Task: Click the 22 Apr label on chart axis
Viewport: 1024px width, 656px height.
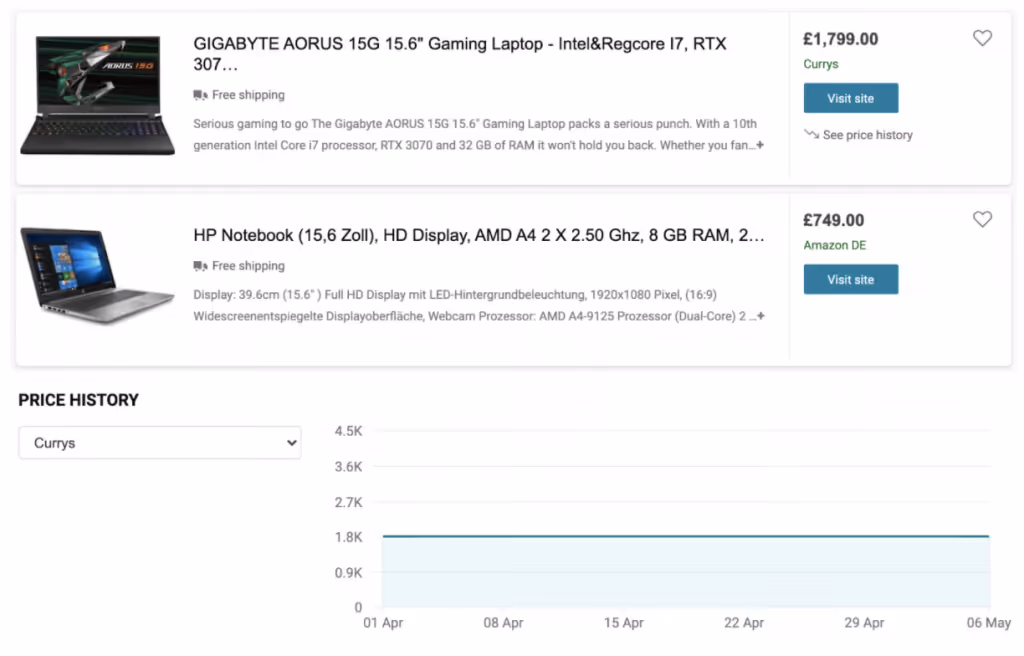Action: tap(744, 623)
